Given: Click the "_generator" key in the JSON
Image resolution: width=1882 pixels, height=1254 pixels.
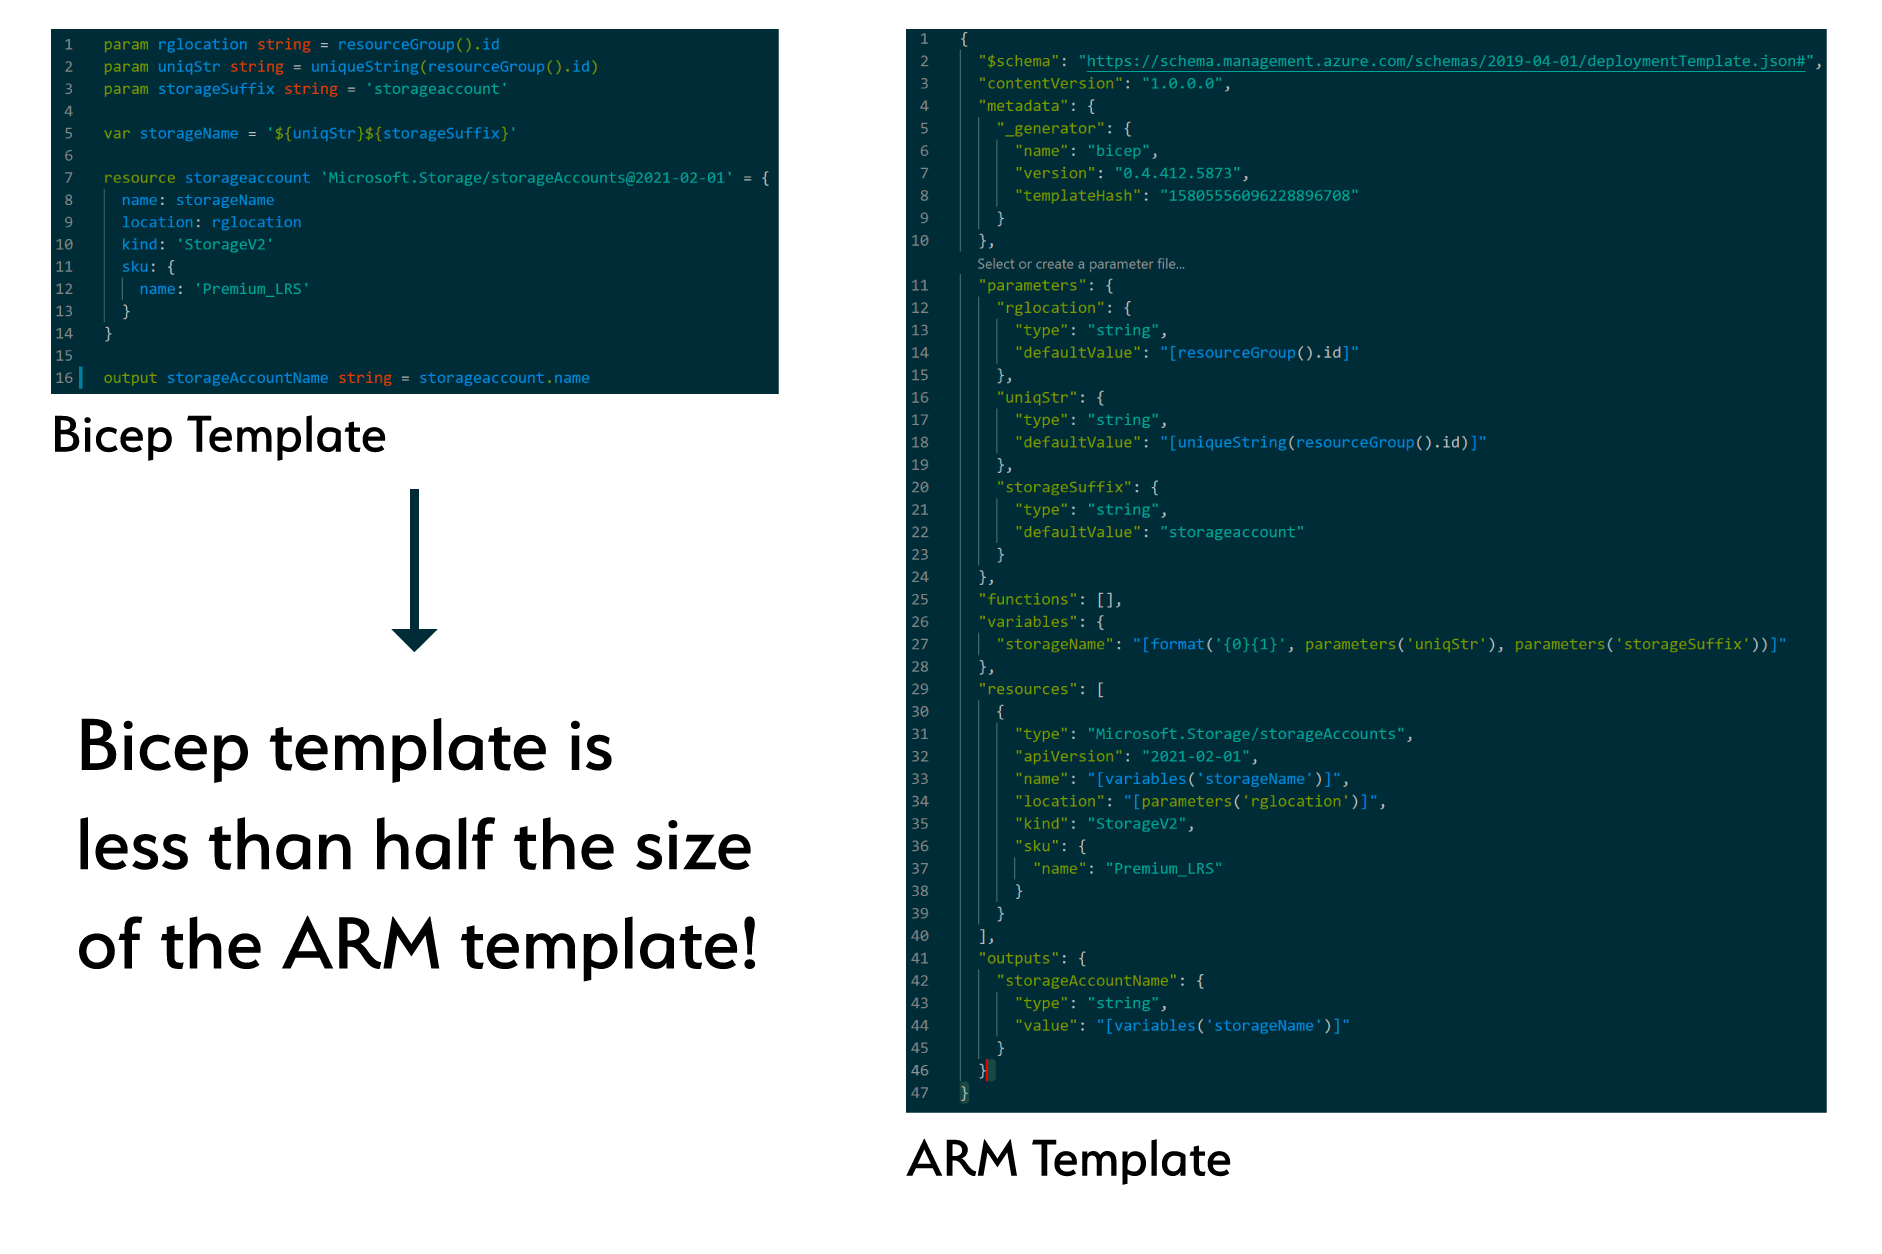Looking at the screenshot, I should click(x=1050, y=129).
